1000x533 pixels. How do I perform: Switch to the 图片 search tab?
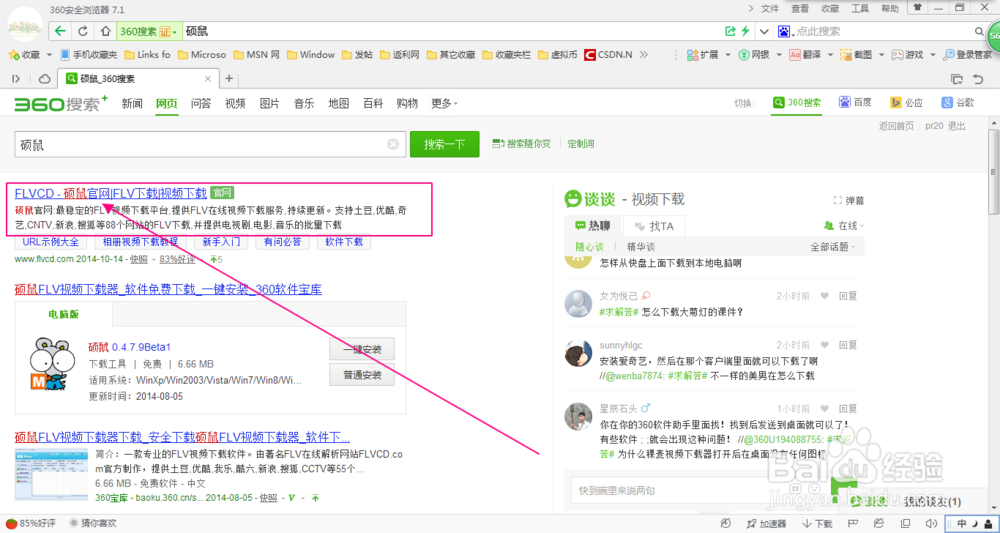click(x=270, y=103)
